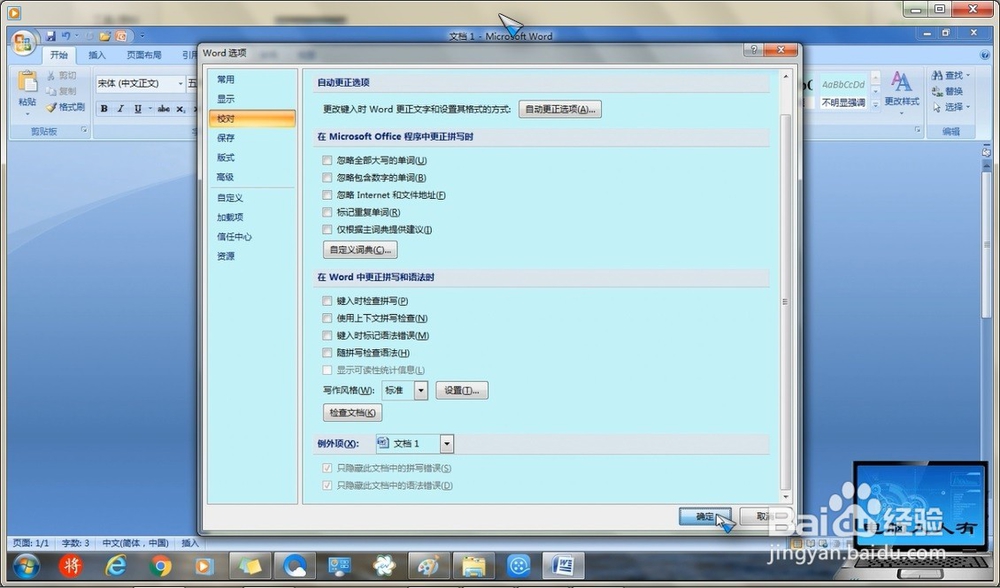Switch to the 页面布局 ribbon tab
Viewport: 1000px width, 588px height.
(143, 55)
